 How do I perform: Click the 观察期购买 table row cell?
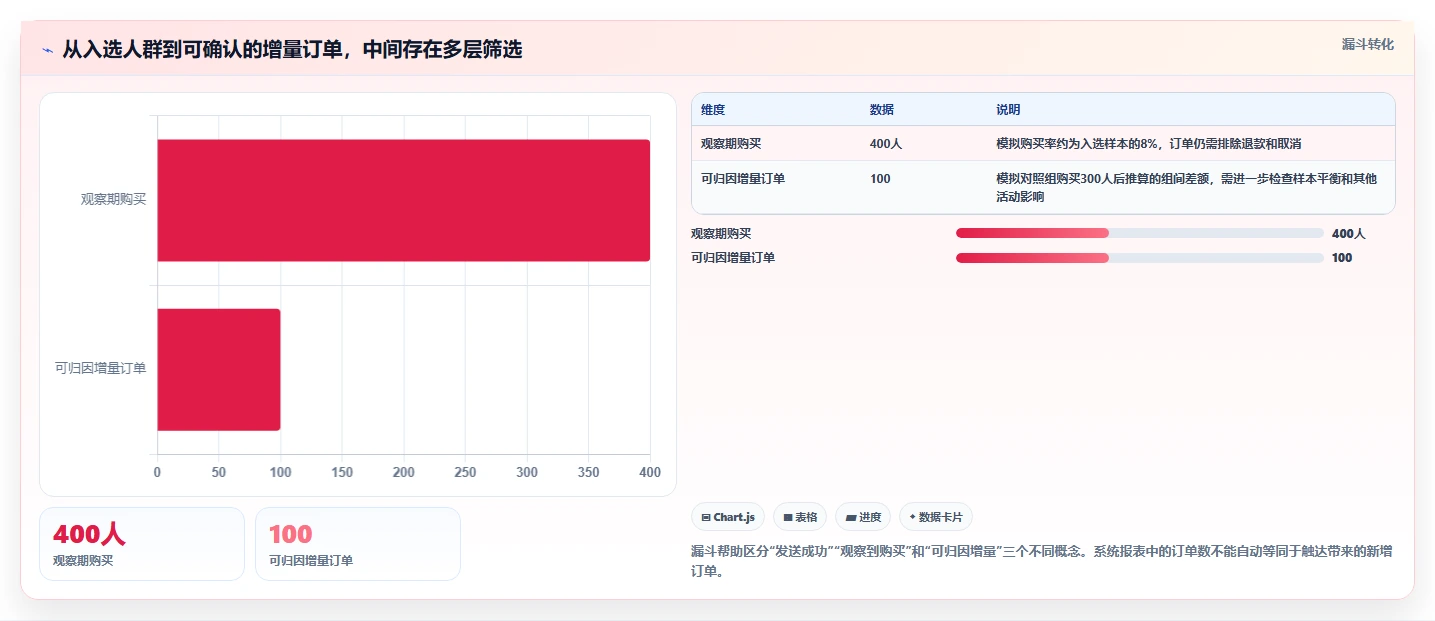(x=731, y=144)
